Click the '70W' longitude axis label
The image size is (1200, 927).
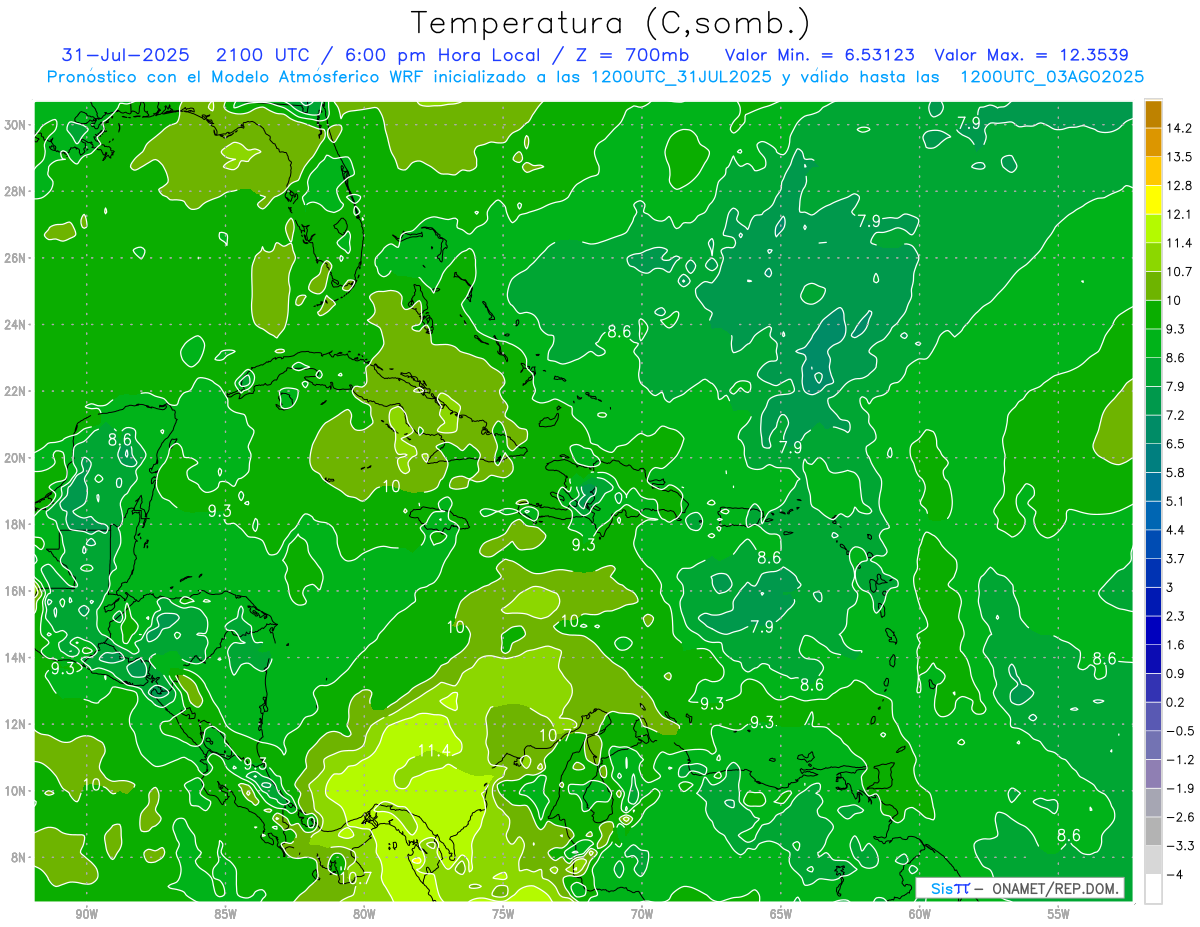[x=642, y=914]
